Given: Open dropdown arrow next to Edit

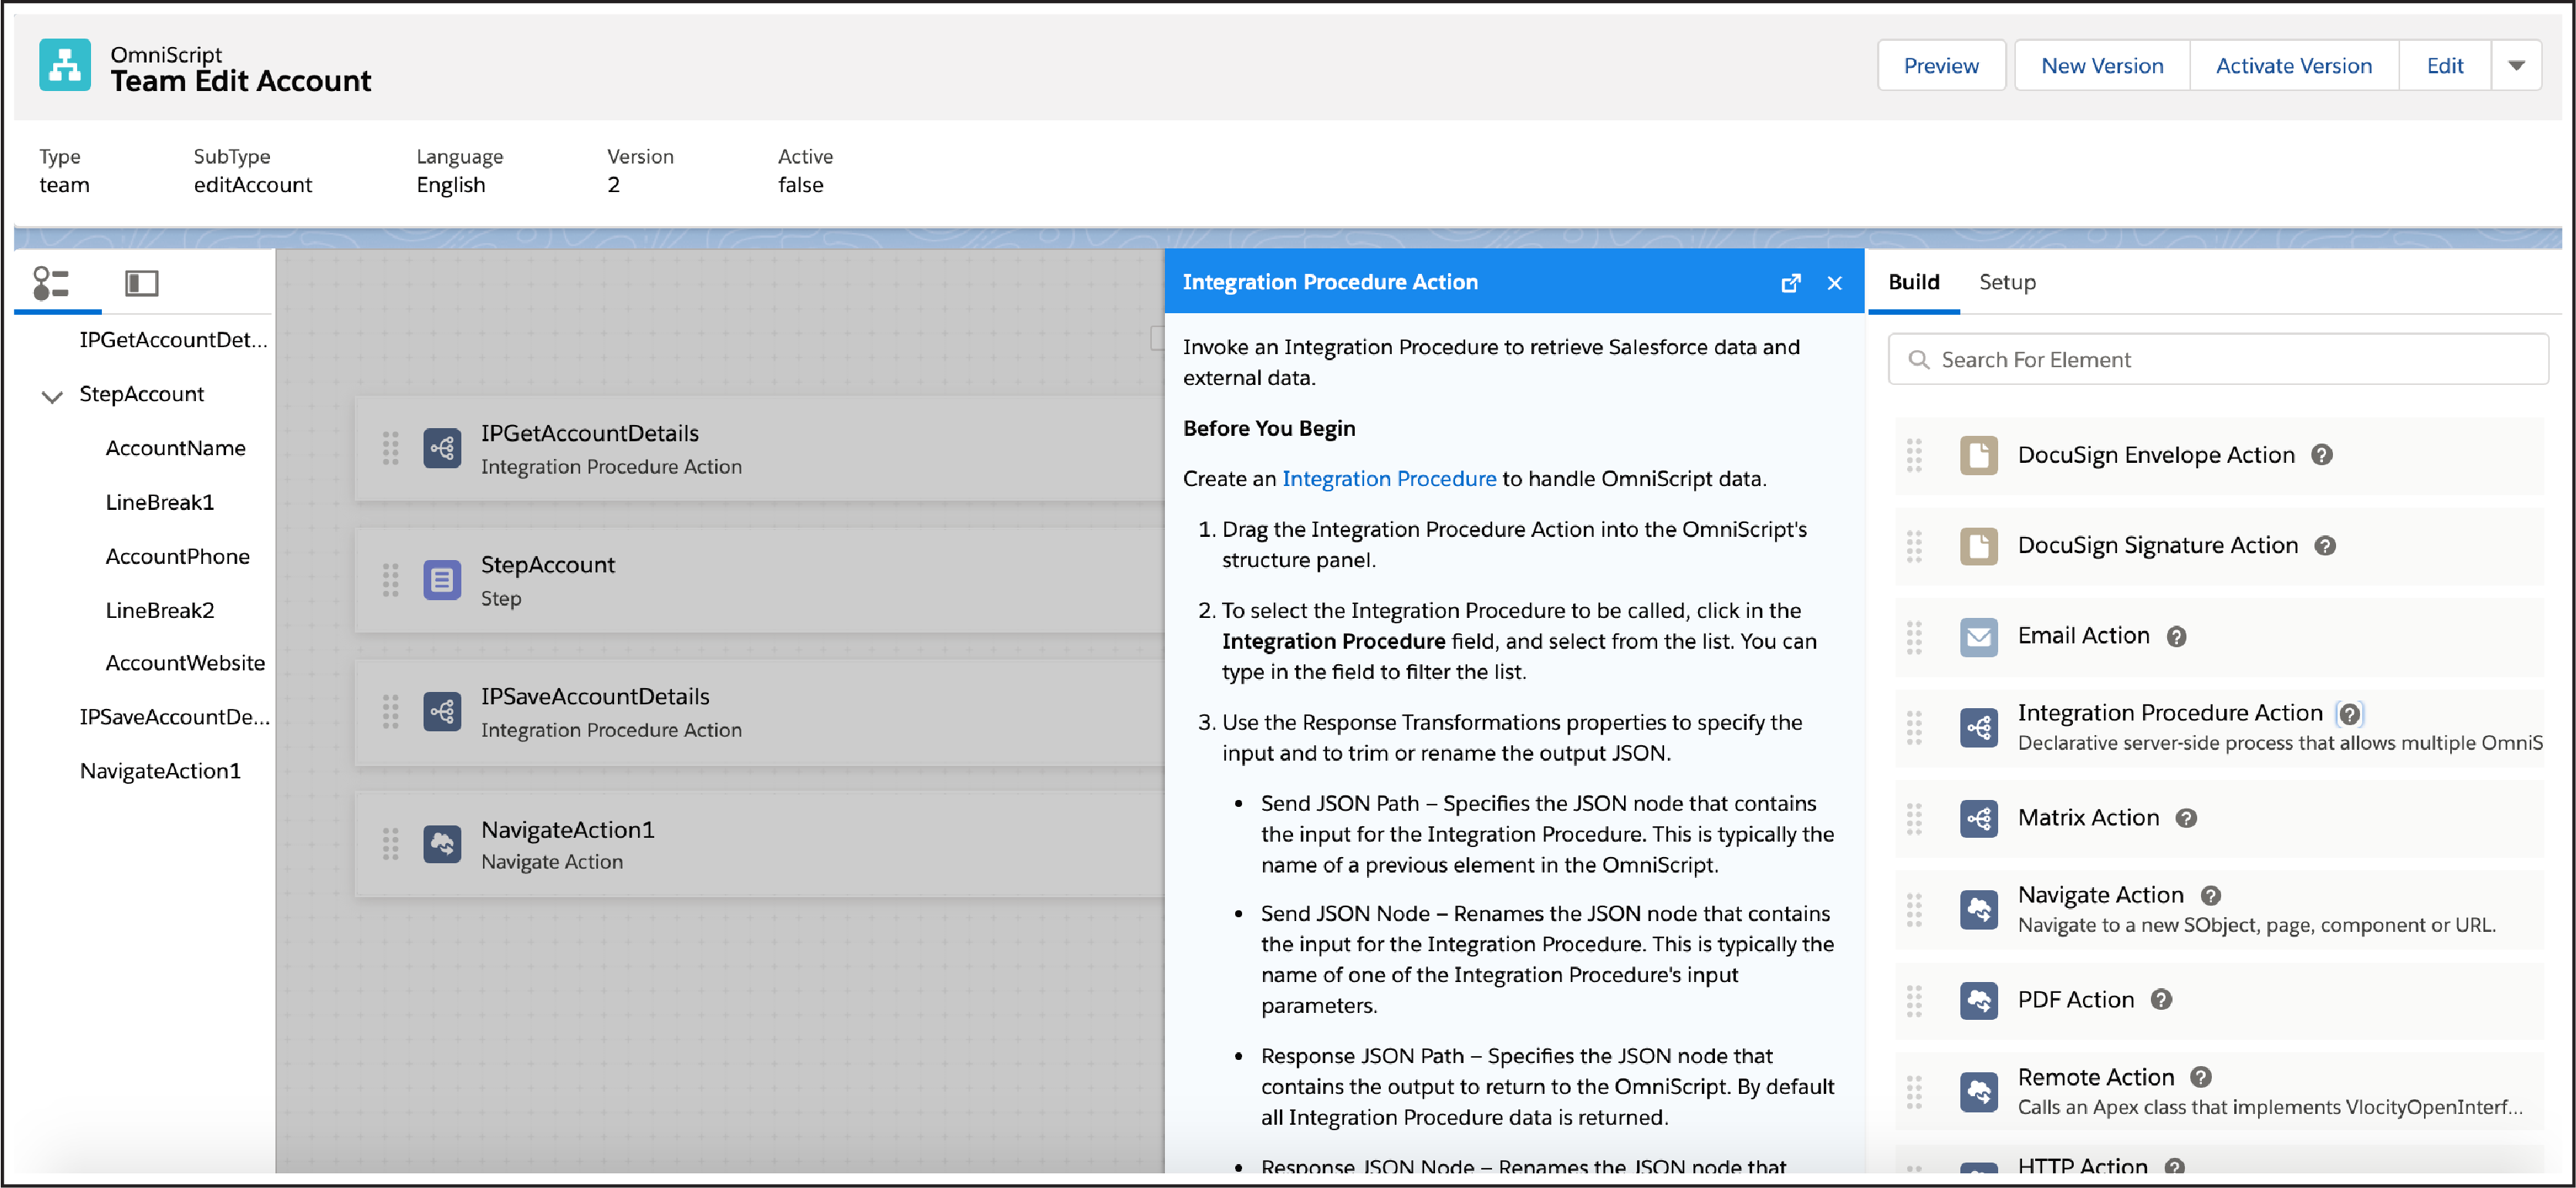Looking at the screenshot, I should pyautogui.click(x=2516, y=66).
